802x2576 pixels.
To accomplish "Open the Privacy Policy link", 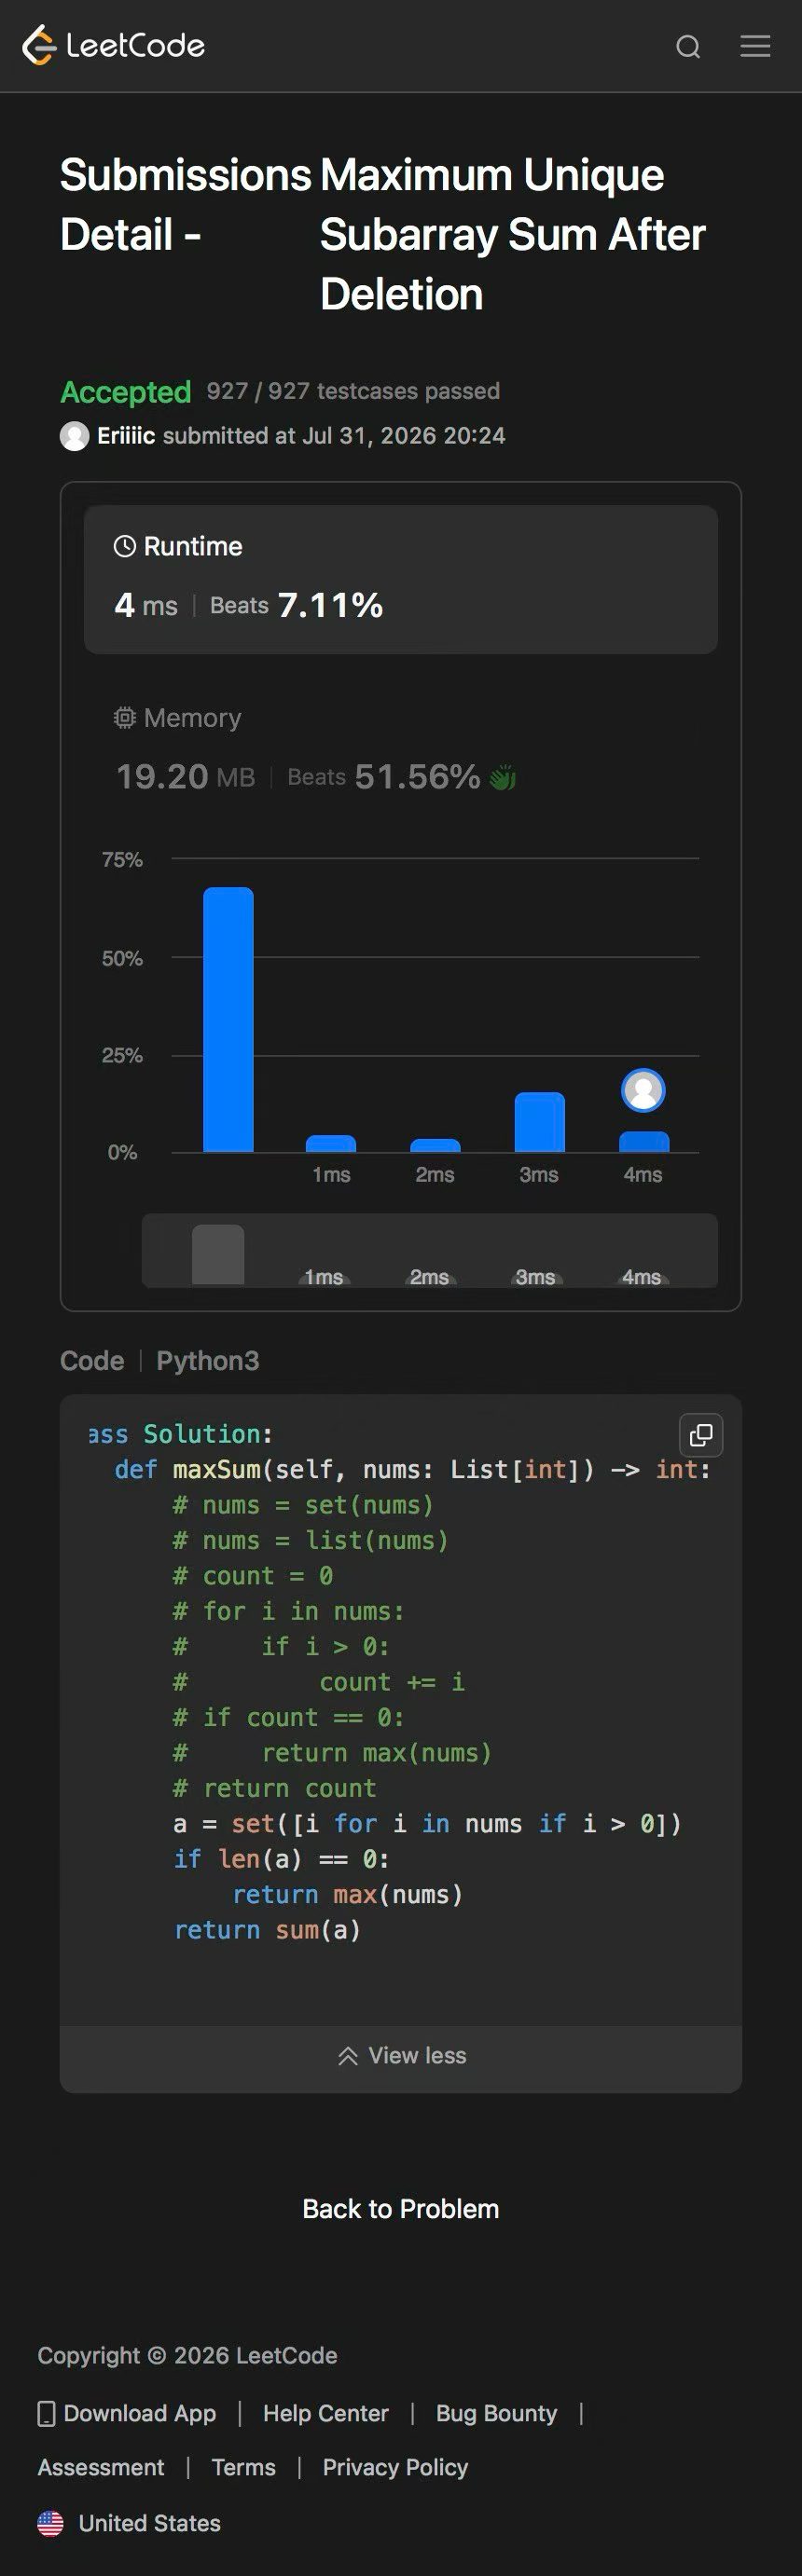I will click(x=395, y=2467).
